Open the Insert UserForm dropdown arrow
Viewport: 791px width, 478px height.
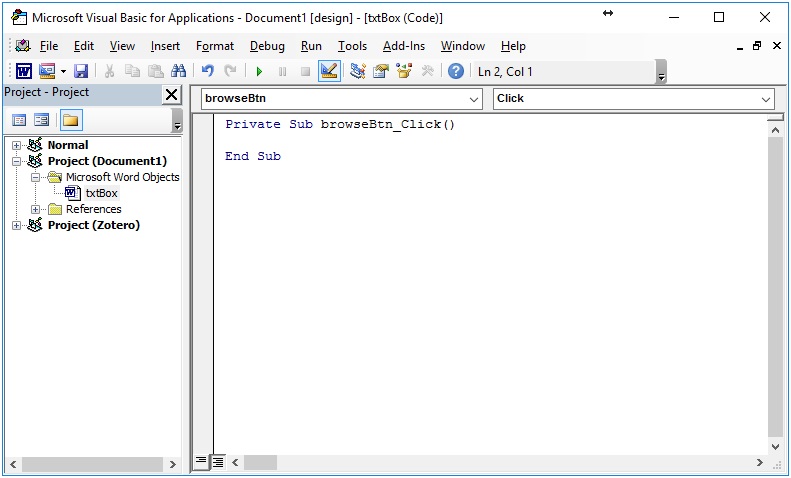(x=63, y=72)
